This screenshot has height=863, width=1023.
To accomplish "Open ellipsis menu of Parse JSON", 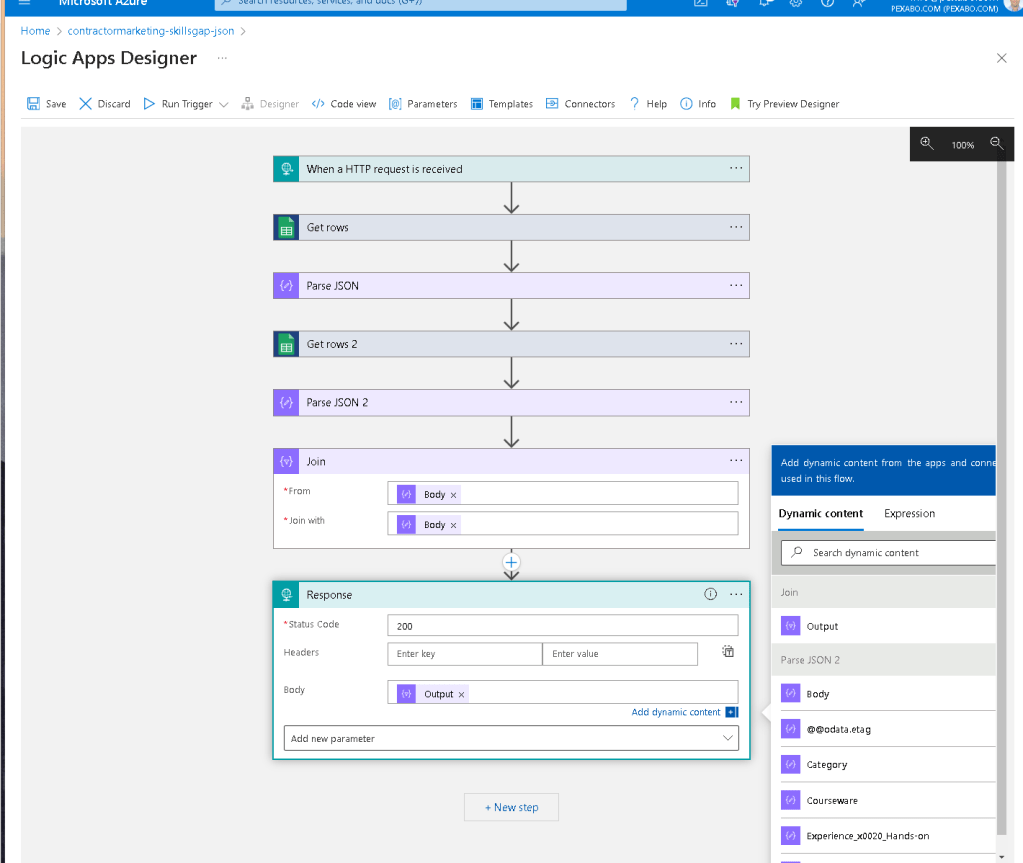I will pos(736,285).
